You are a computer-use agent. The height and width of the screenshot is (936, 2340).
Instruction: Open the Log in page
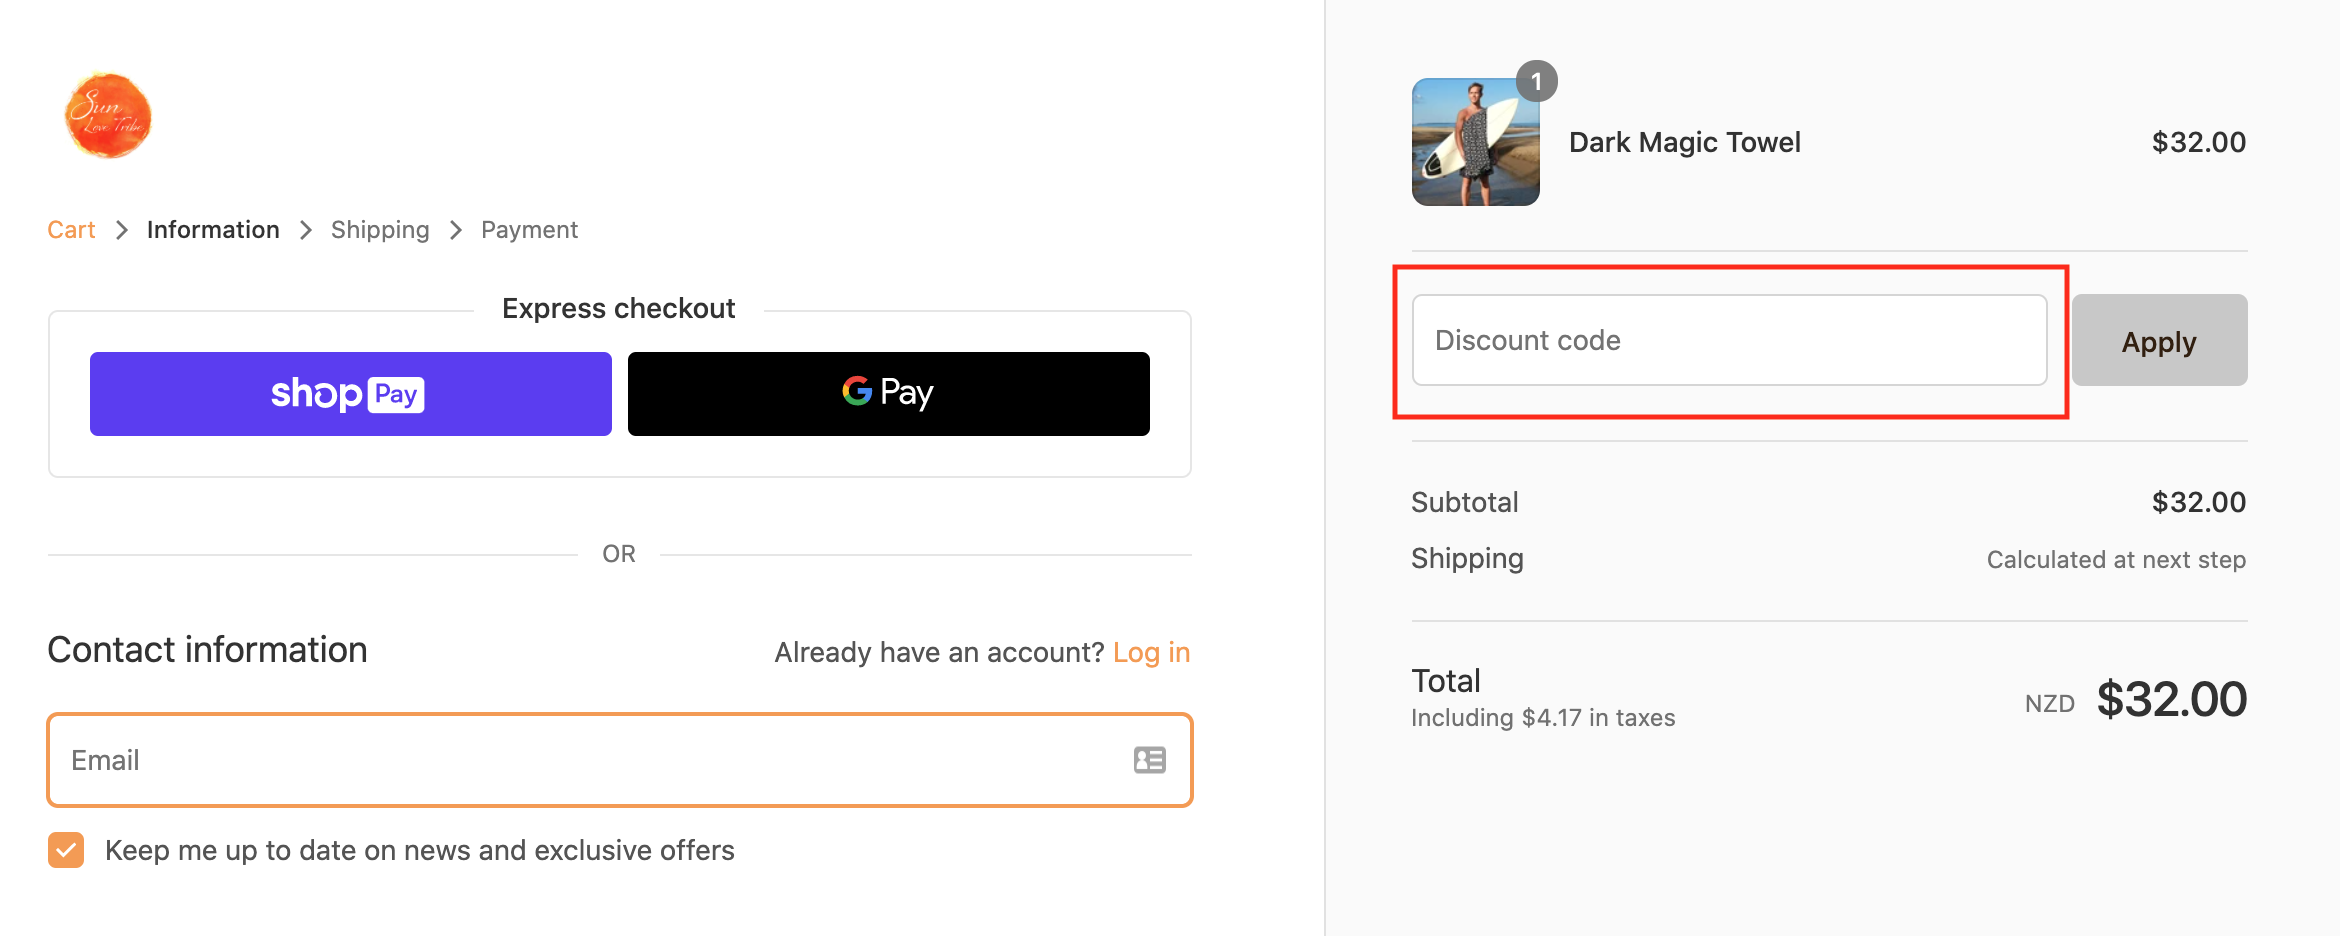(1151, 651)
